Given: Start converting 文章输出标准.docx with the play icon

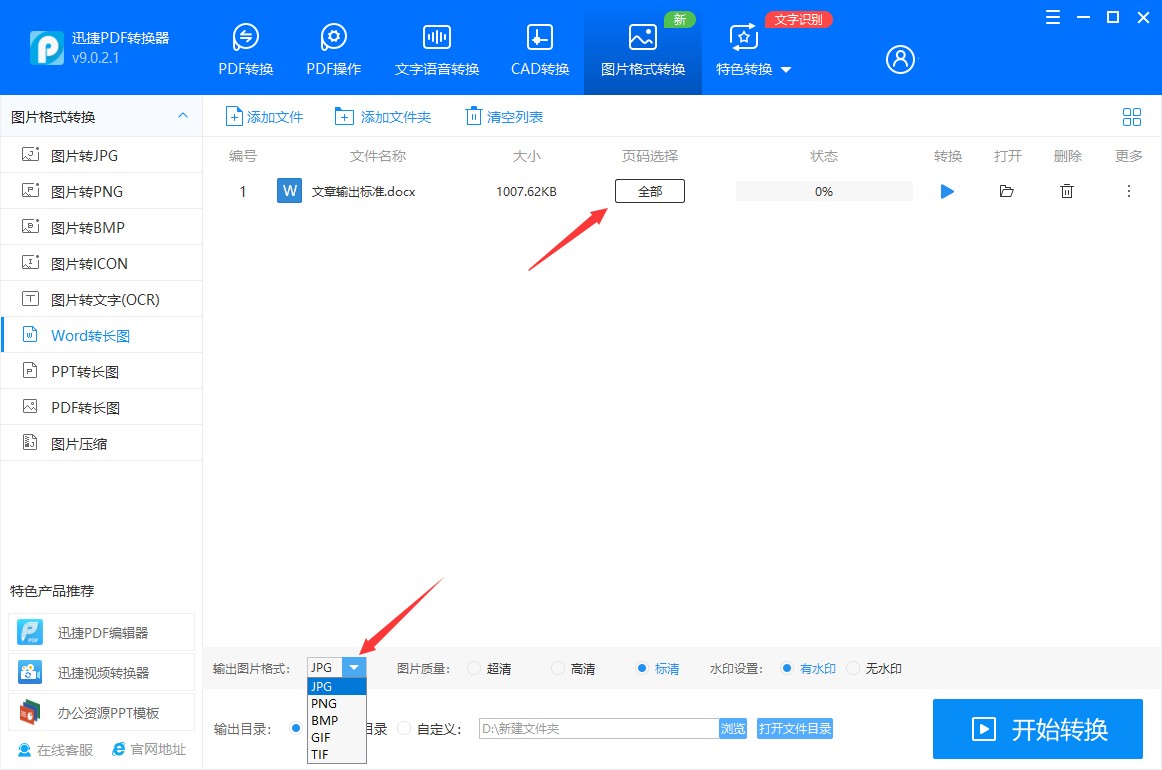Looking at the screenshot, I should point(946,191).
